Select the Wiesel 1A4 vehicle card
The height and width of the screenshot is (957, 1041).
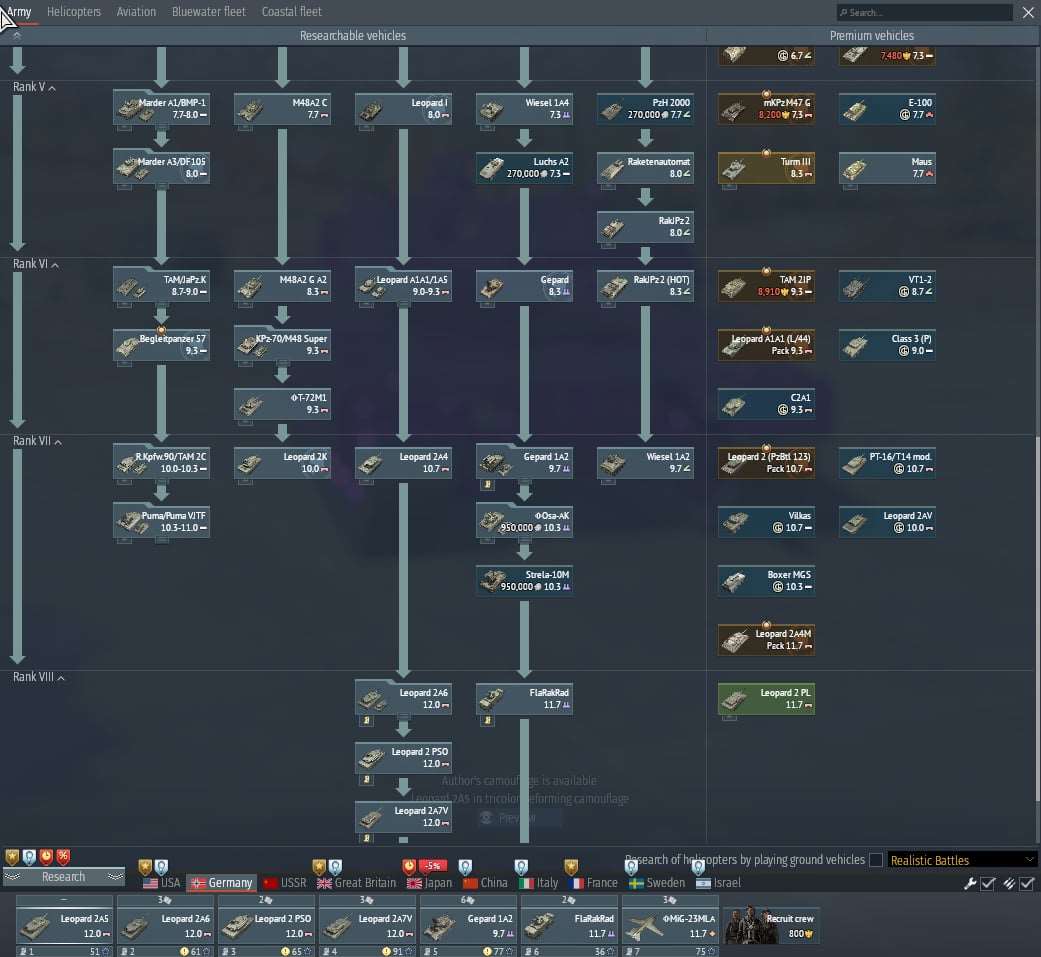tap(524, 108)
